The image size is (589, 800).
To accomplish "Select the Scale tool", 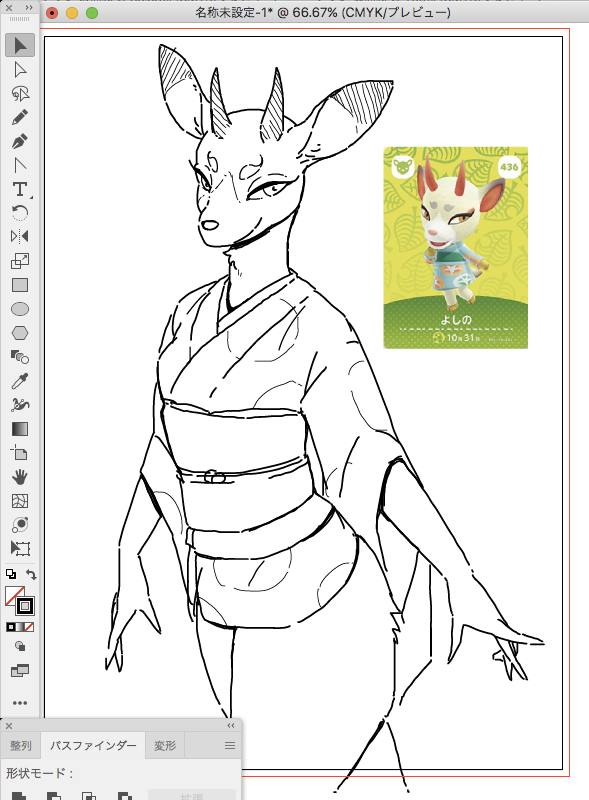I will click(20, 261).
